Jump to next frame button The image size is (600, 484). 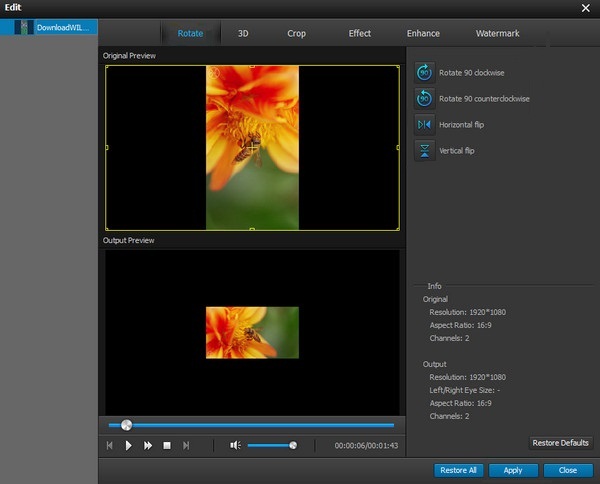(186, 445)
